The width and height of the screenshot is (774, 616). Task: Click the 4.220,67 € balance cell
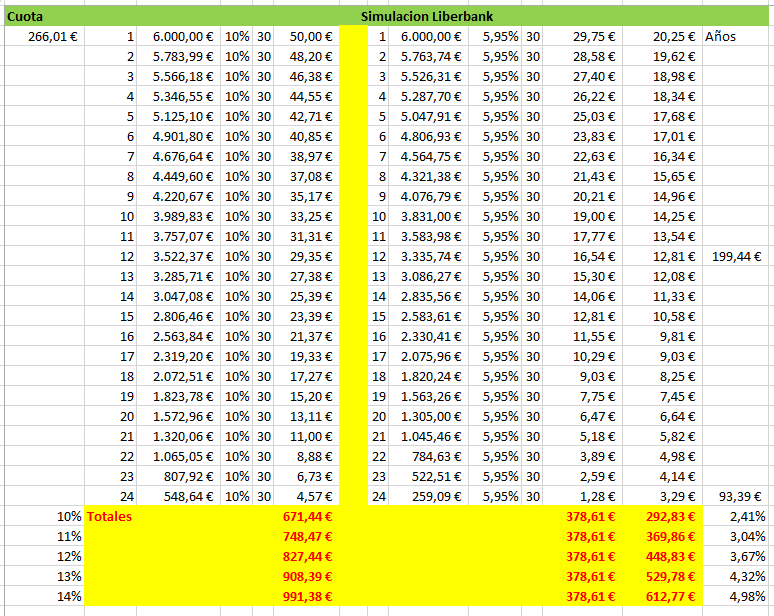pyautogui.click(x=178, y=196)
